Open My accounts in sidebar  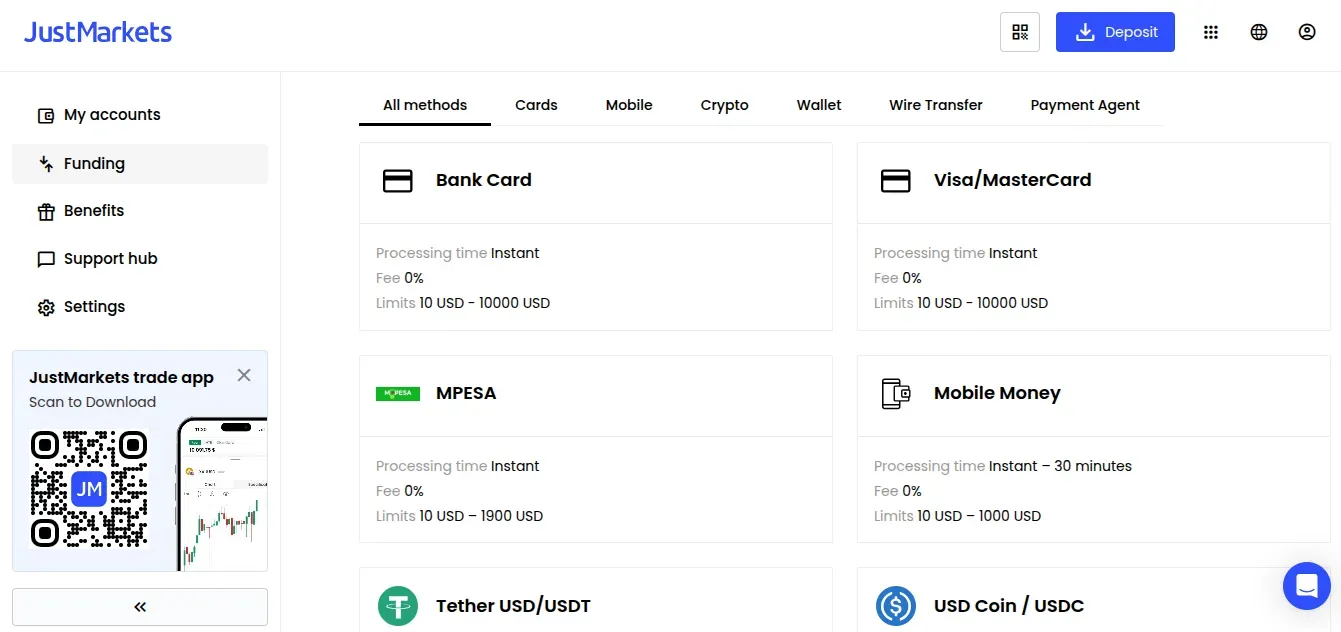(x=140, y=115)
